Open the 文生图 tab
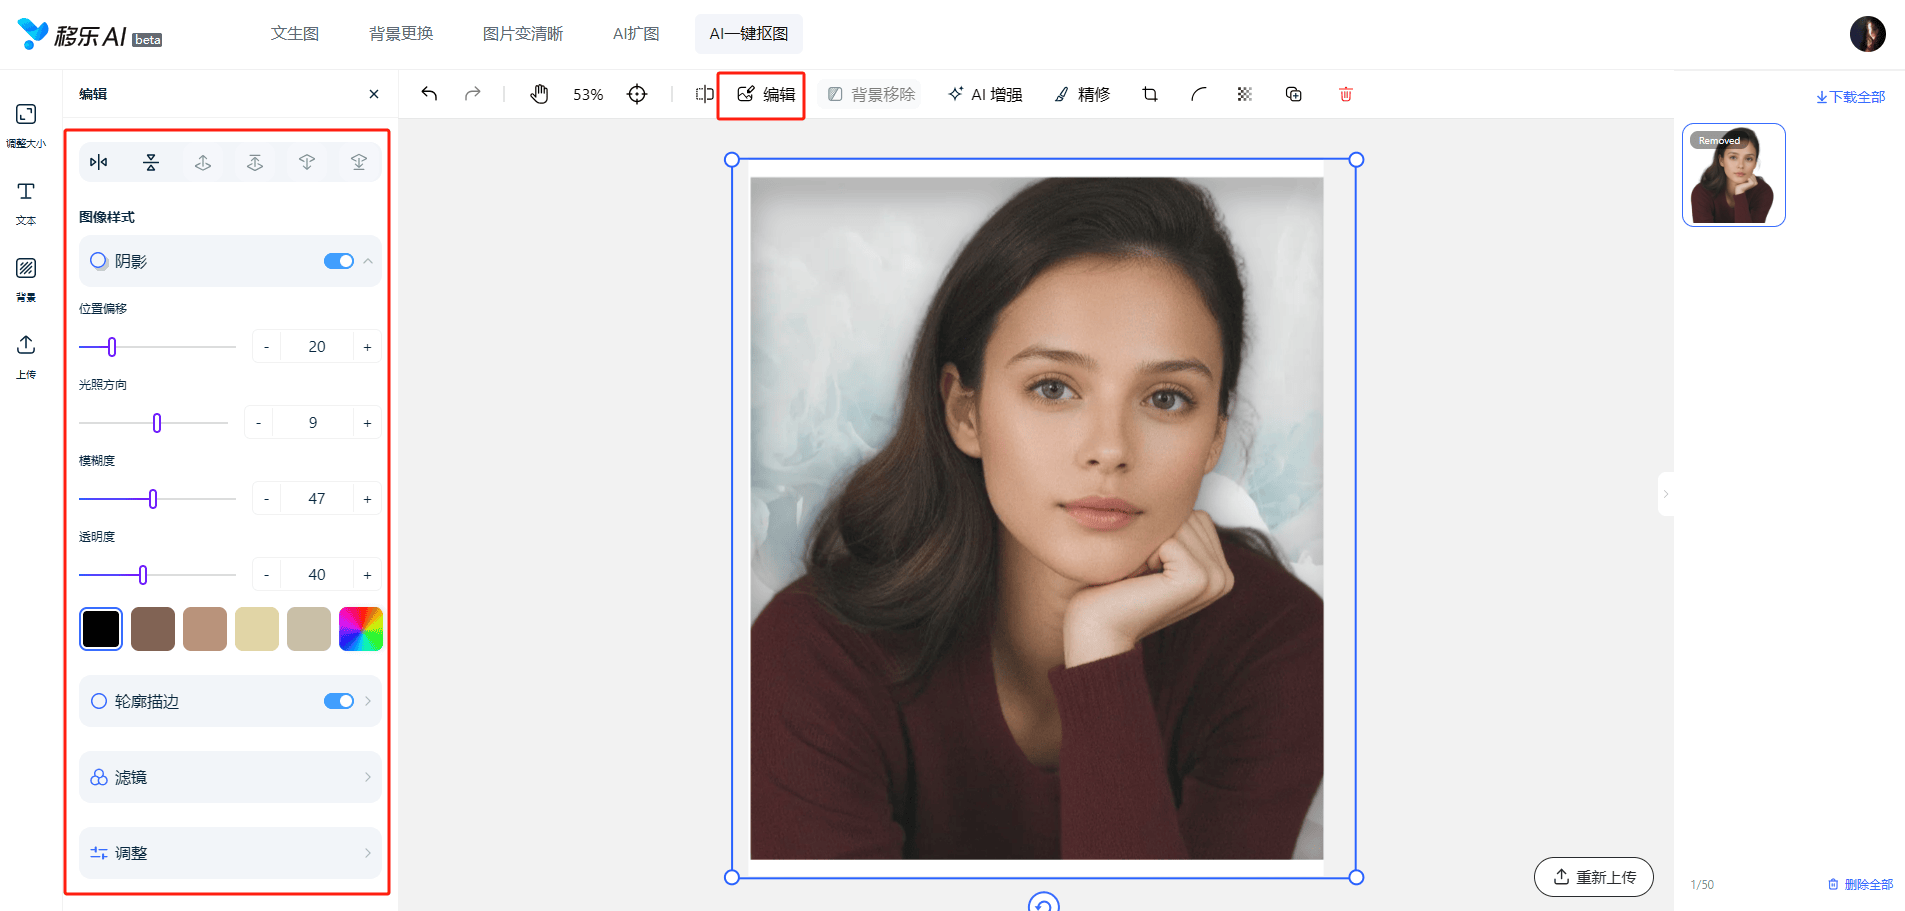The image size is (1905, 911). [x=295, y=34]
